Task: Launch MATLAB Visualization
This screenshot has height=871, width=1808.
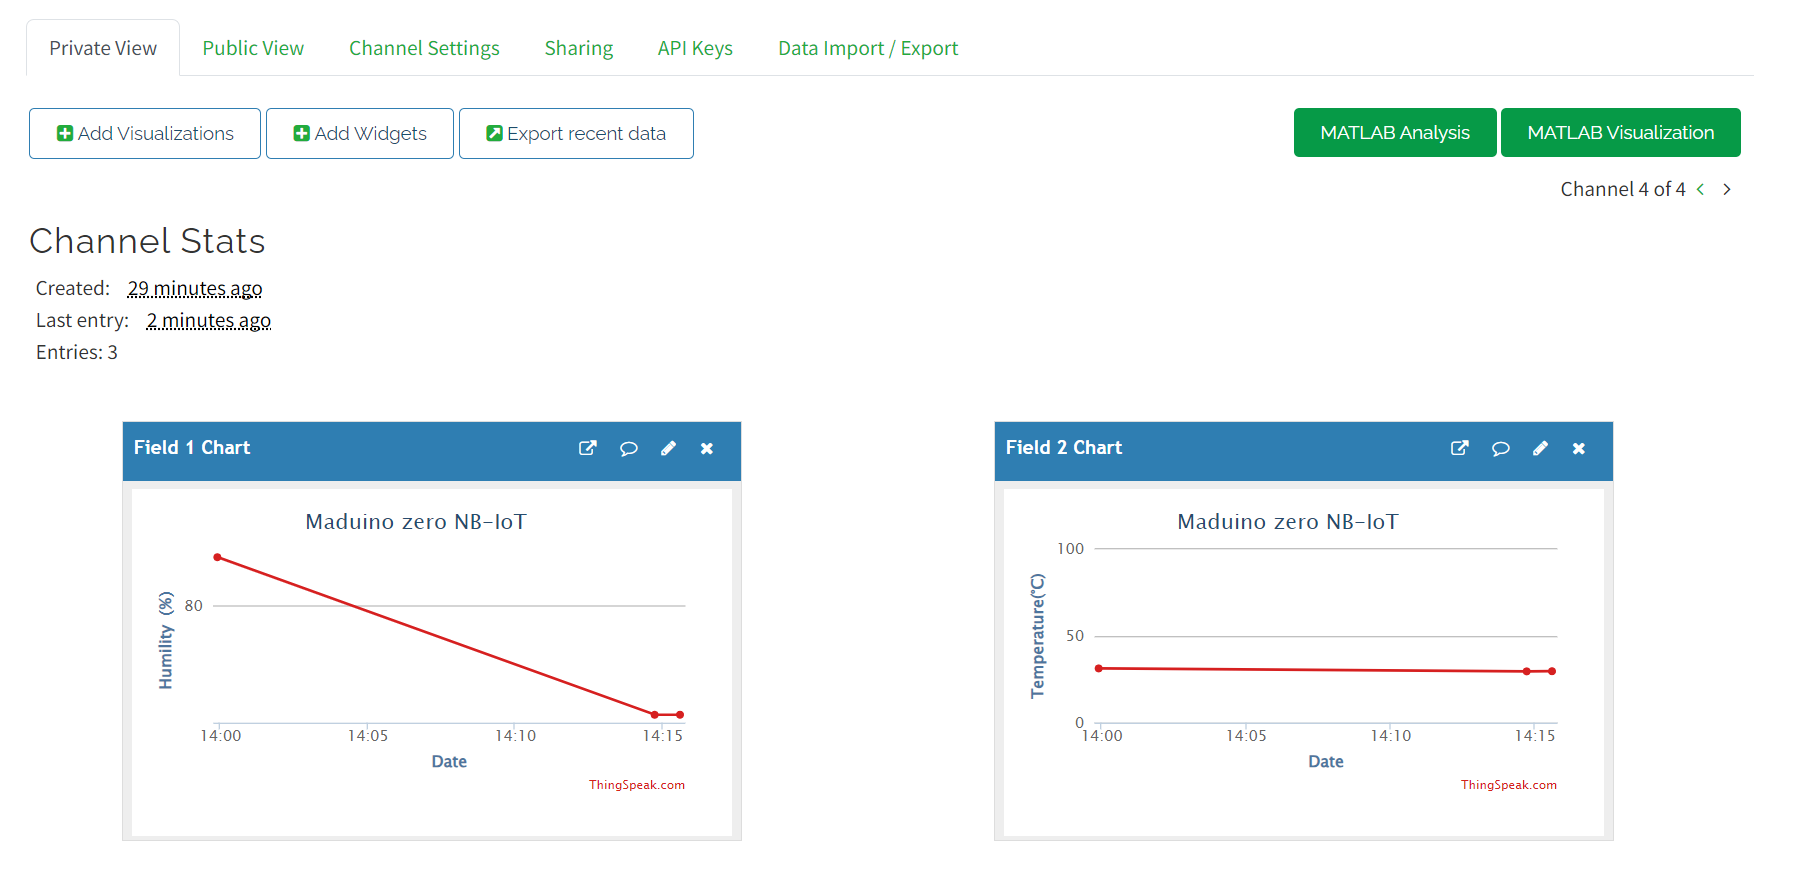Action: [x=1621, y=132]
